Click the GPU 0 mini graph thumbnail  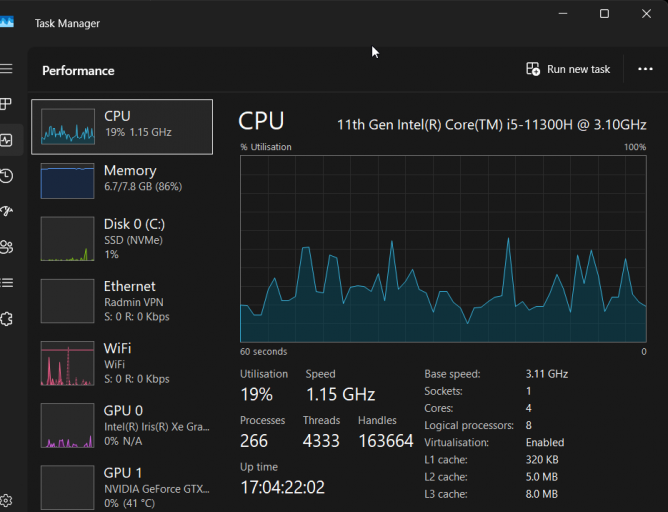[68, 425]
